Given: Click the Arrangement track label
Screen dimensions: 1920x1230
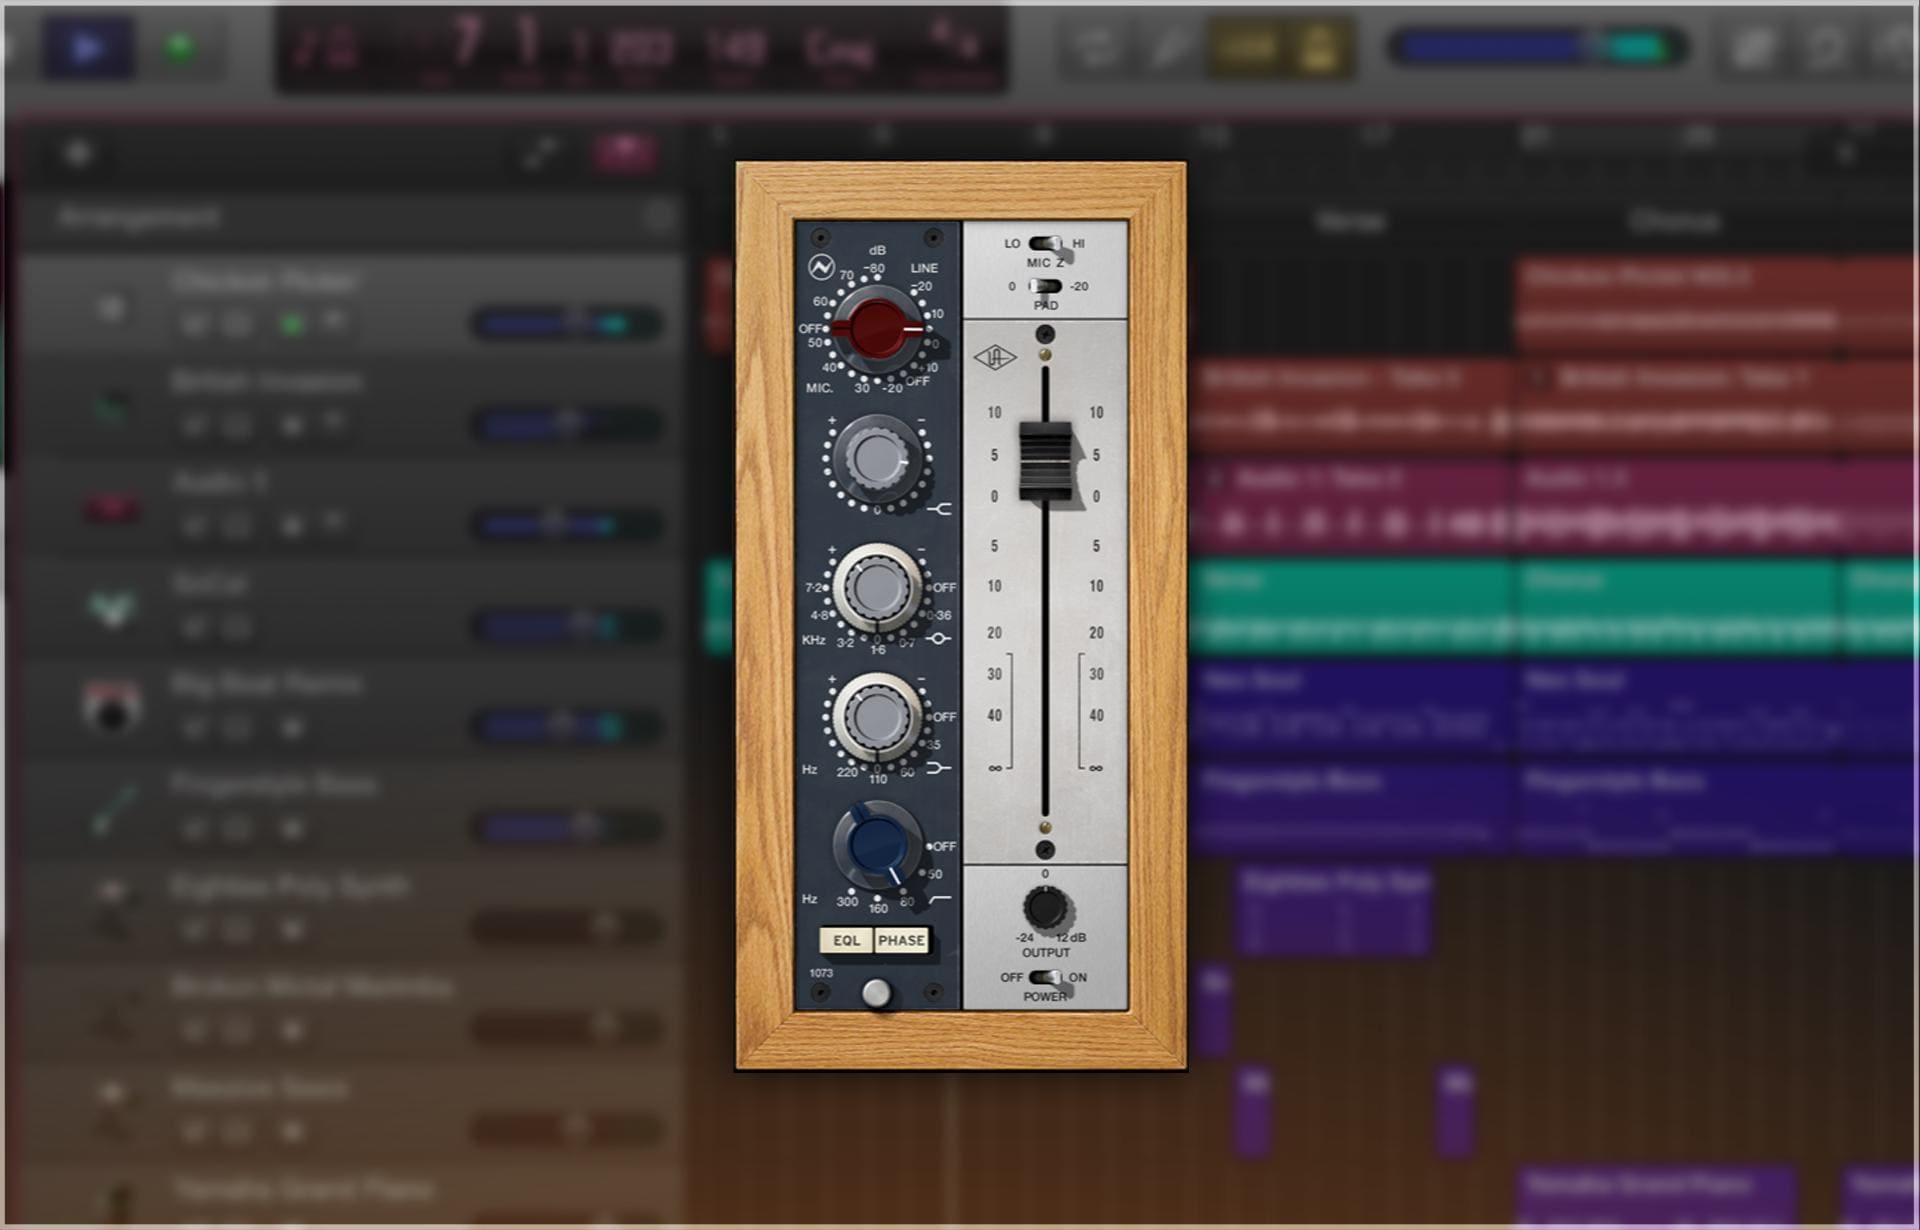Looking at the screenshot, I should (139, 217).
